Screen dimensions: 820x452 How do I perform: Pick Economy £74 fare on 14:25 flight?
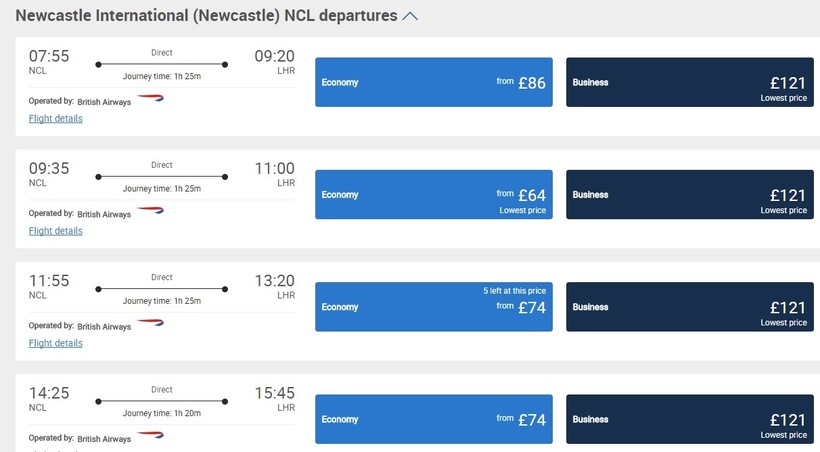(434, 419)
